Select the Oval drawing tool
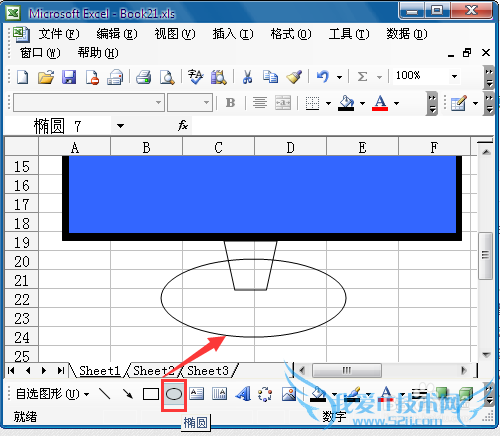The image size is (500, 436). [174, 394]
